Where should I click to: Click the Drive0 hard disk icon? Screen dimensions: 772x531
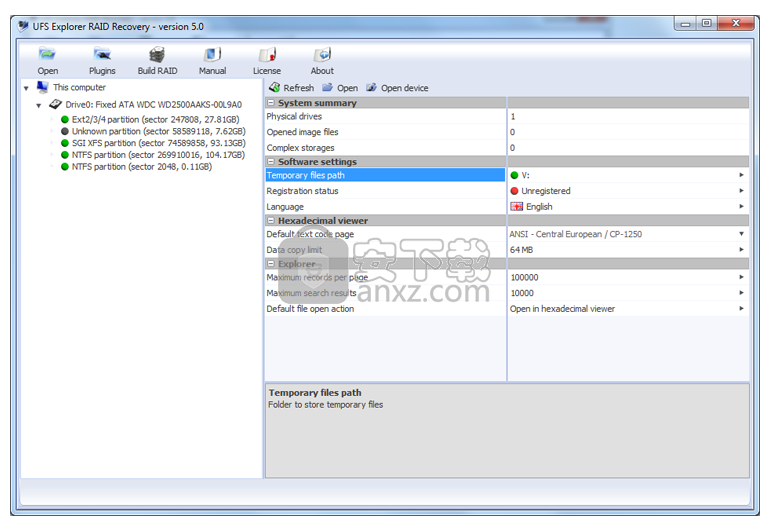pos(55,104)
